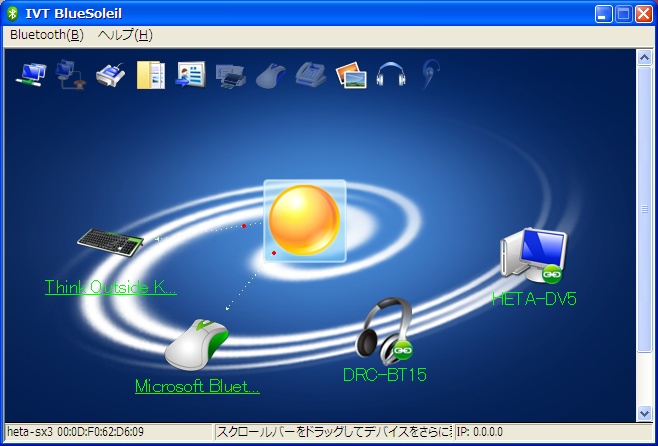658x446 pixels.
Task: Click the HETA-DV5 device name label
Action: point(534,299)
